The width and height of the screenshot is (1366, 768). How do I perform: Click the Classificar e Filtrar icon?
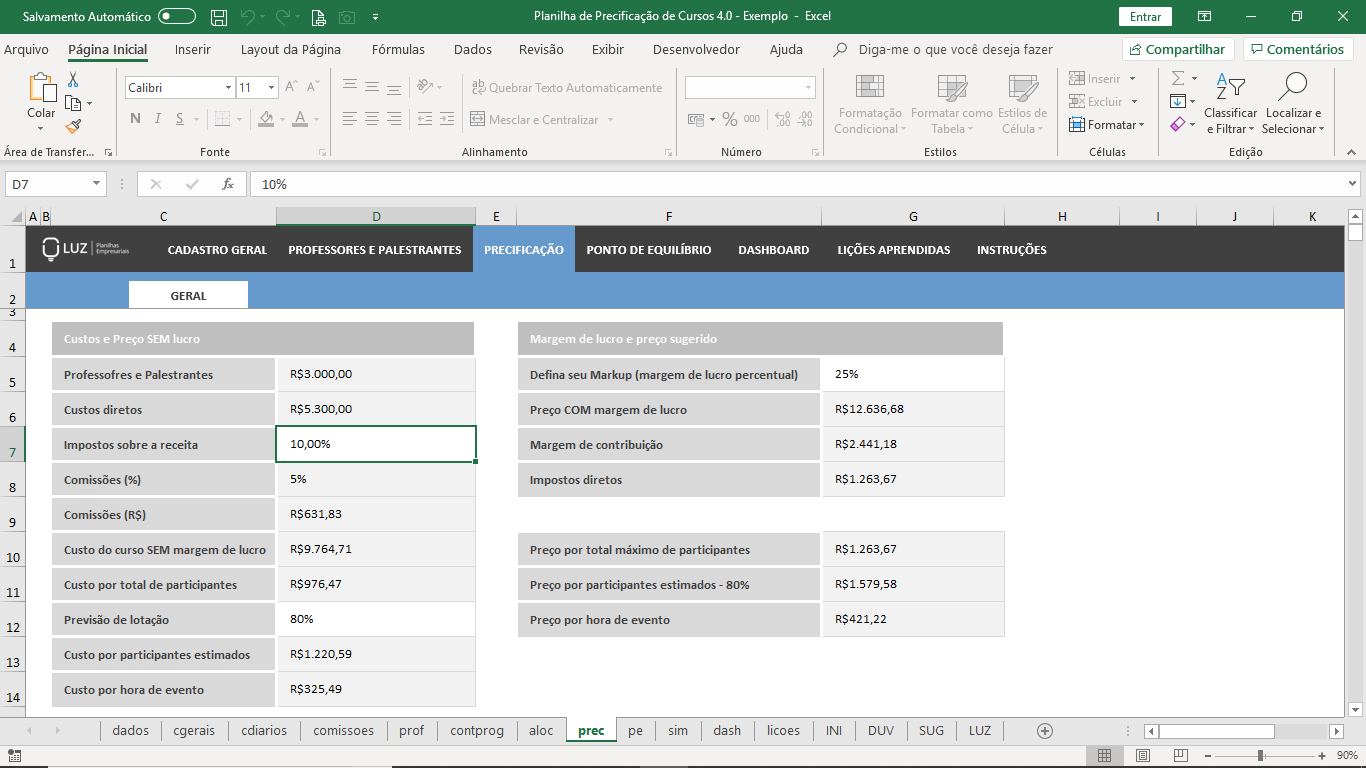[x=1230, y=88]
